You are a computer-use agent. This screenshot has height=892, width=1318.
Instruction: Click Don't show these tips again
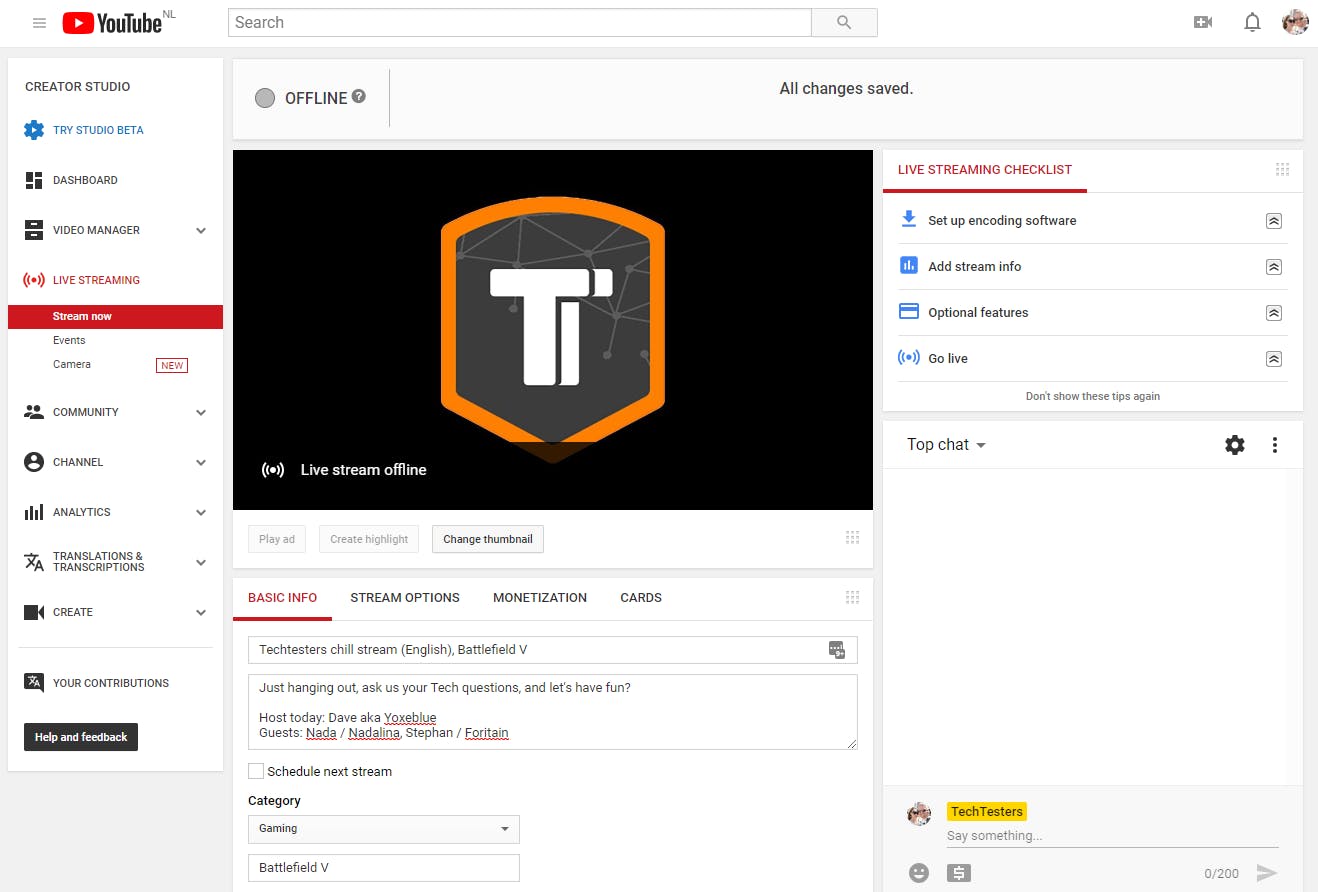1093,396
